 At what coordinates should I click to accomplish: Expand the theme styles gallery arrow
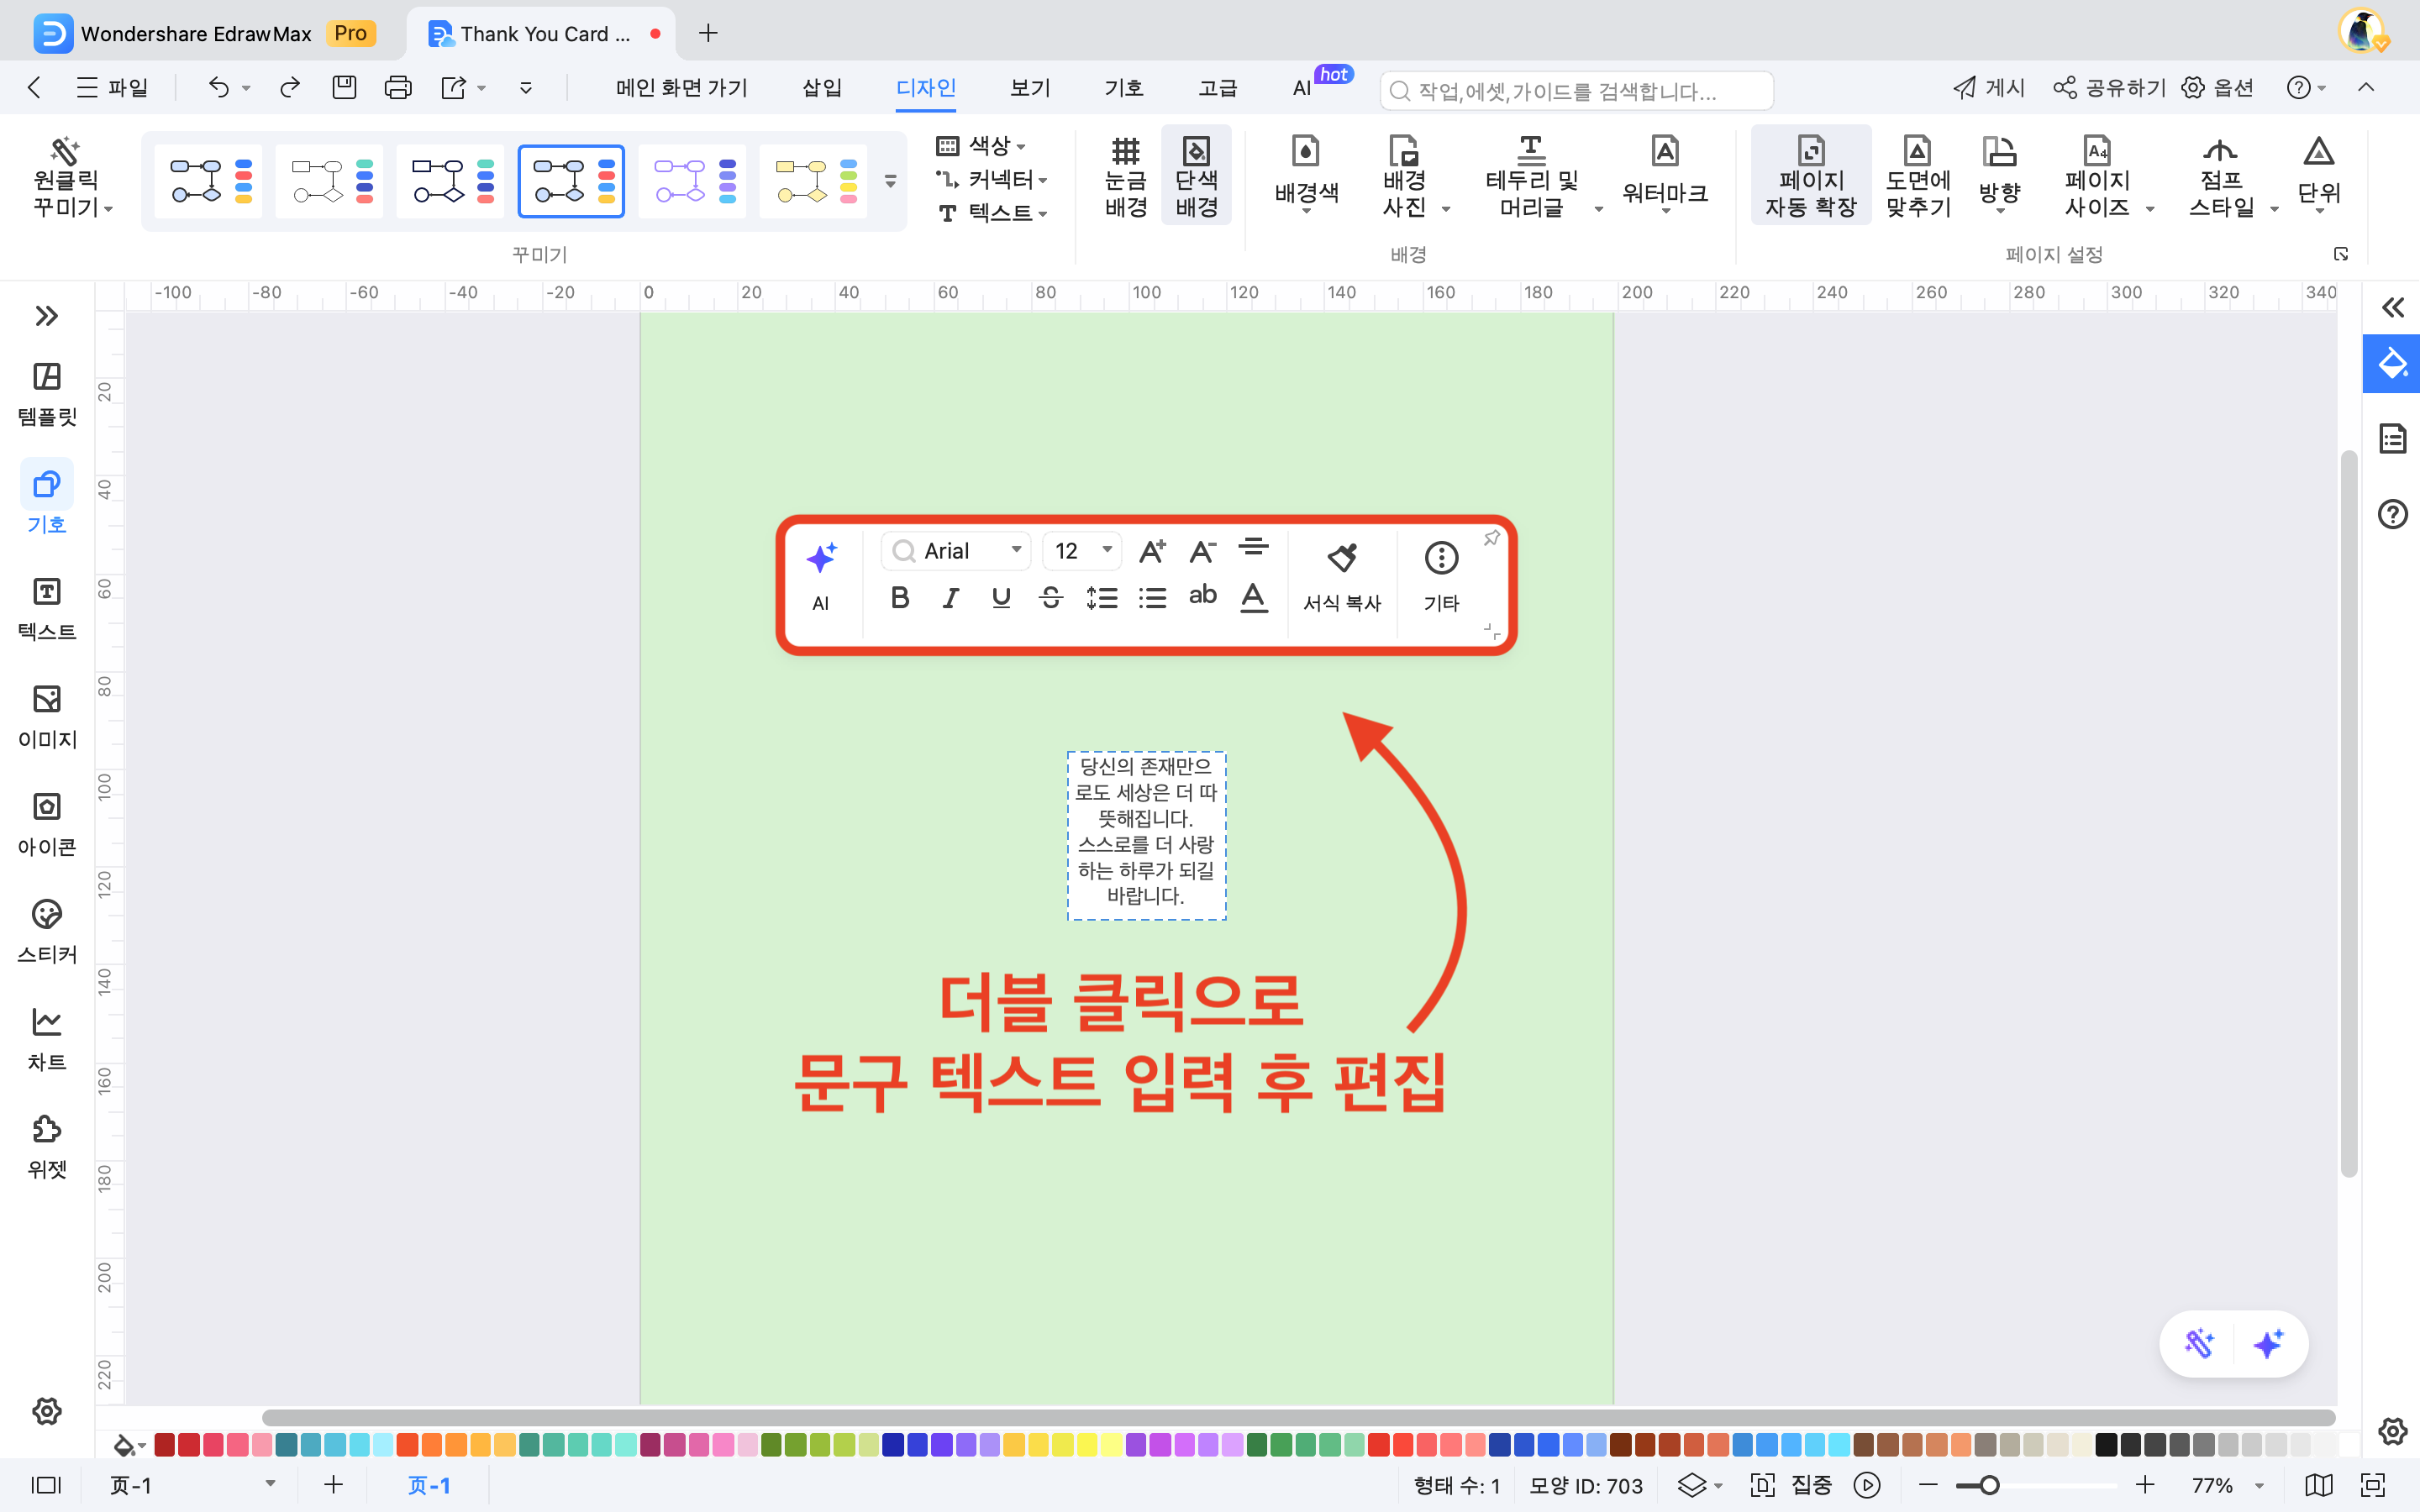click(890, 182)
